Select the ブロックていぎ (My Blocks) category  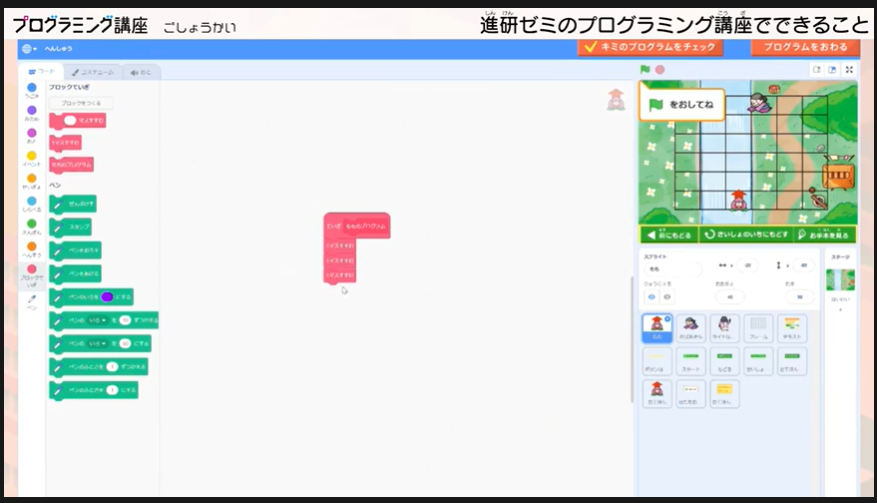tap(32, 276)
